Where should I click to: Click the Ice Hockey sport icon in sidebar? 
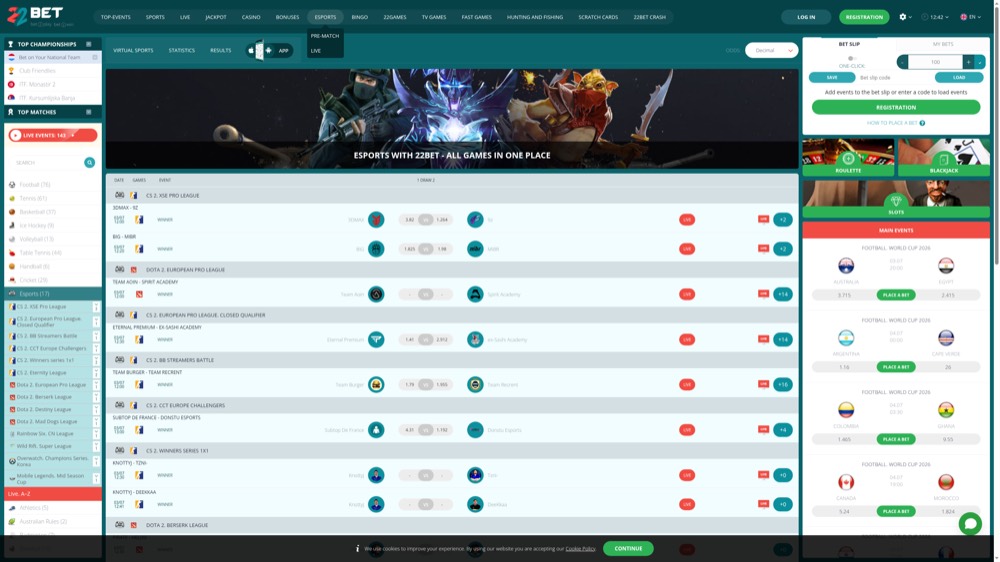click(x=12, y=225)
